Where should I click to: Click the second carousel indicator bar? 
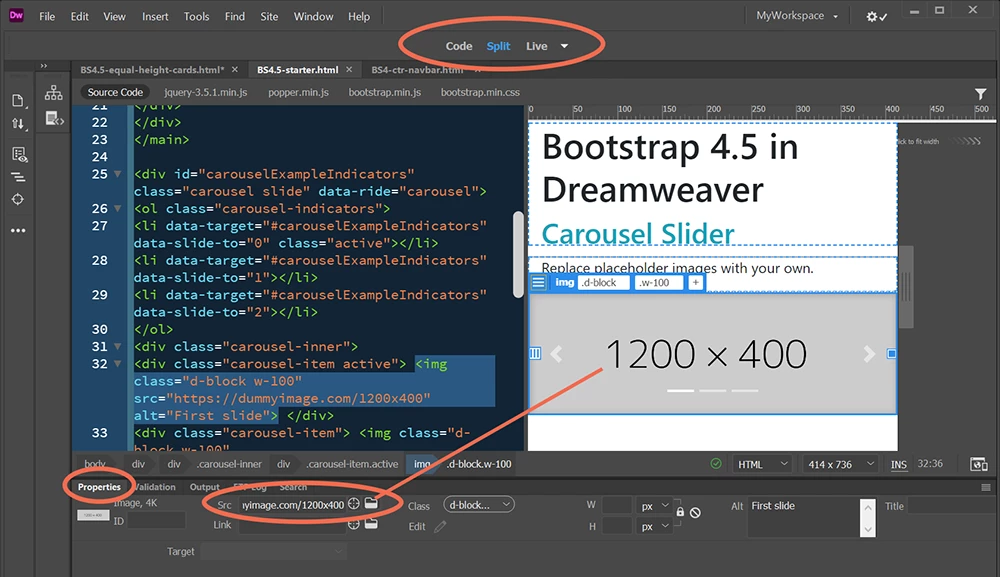pos(712,390)
